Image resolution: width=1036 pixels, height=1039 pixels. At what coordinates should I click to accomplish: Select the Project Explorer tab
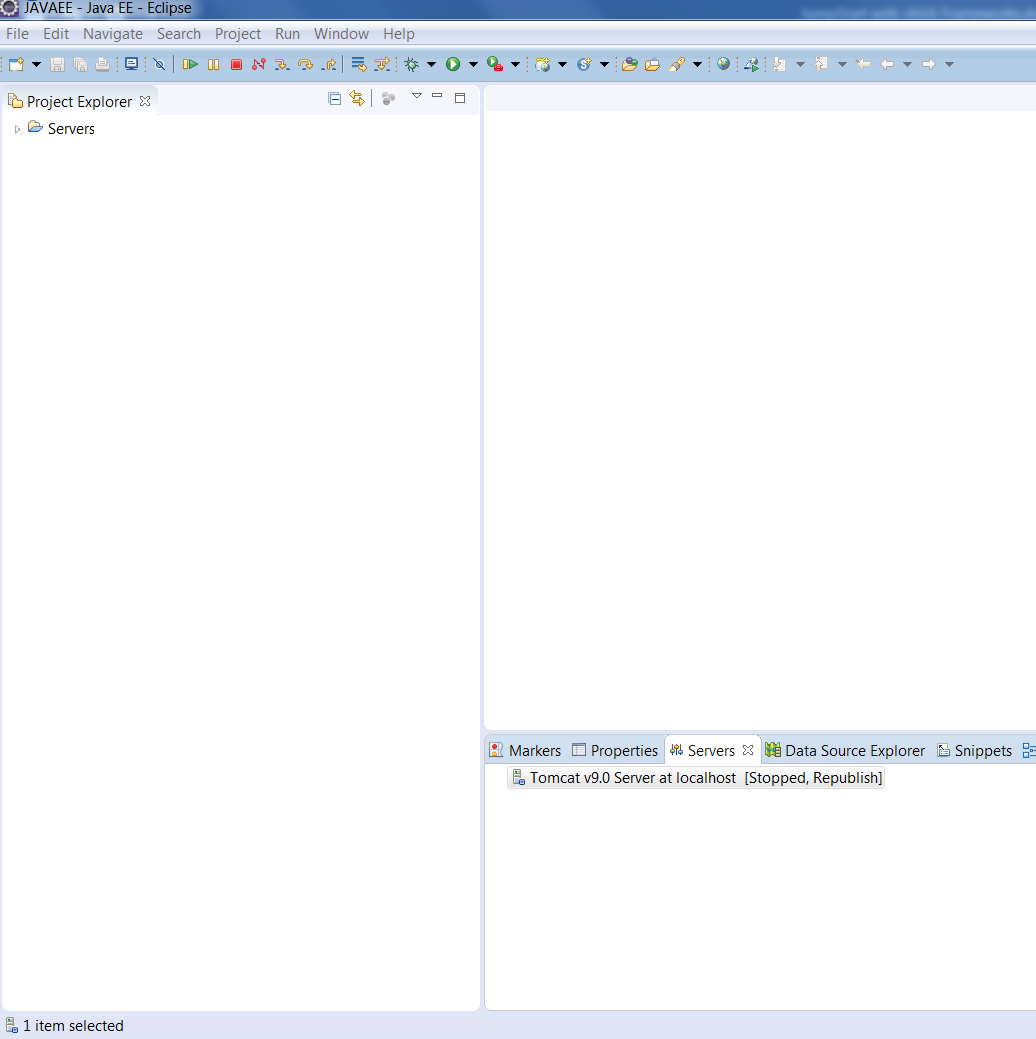pyautogui.click(x=79, y=101)
